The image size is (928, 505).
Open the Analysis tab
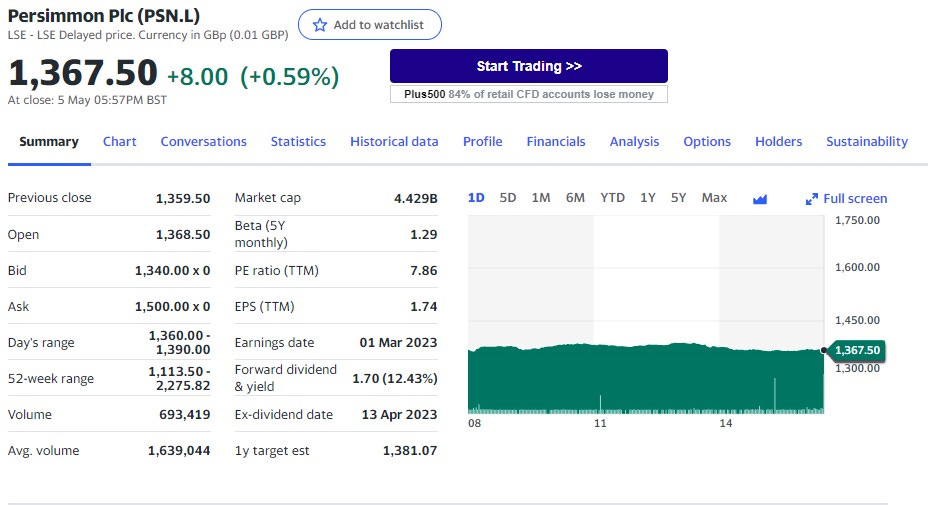coord(634,141)
